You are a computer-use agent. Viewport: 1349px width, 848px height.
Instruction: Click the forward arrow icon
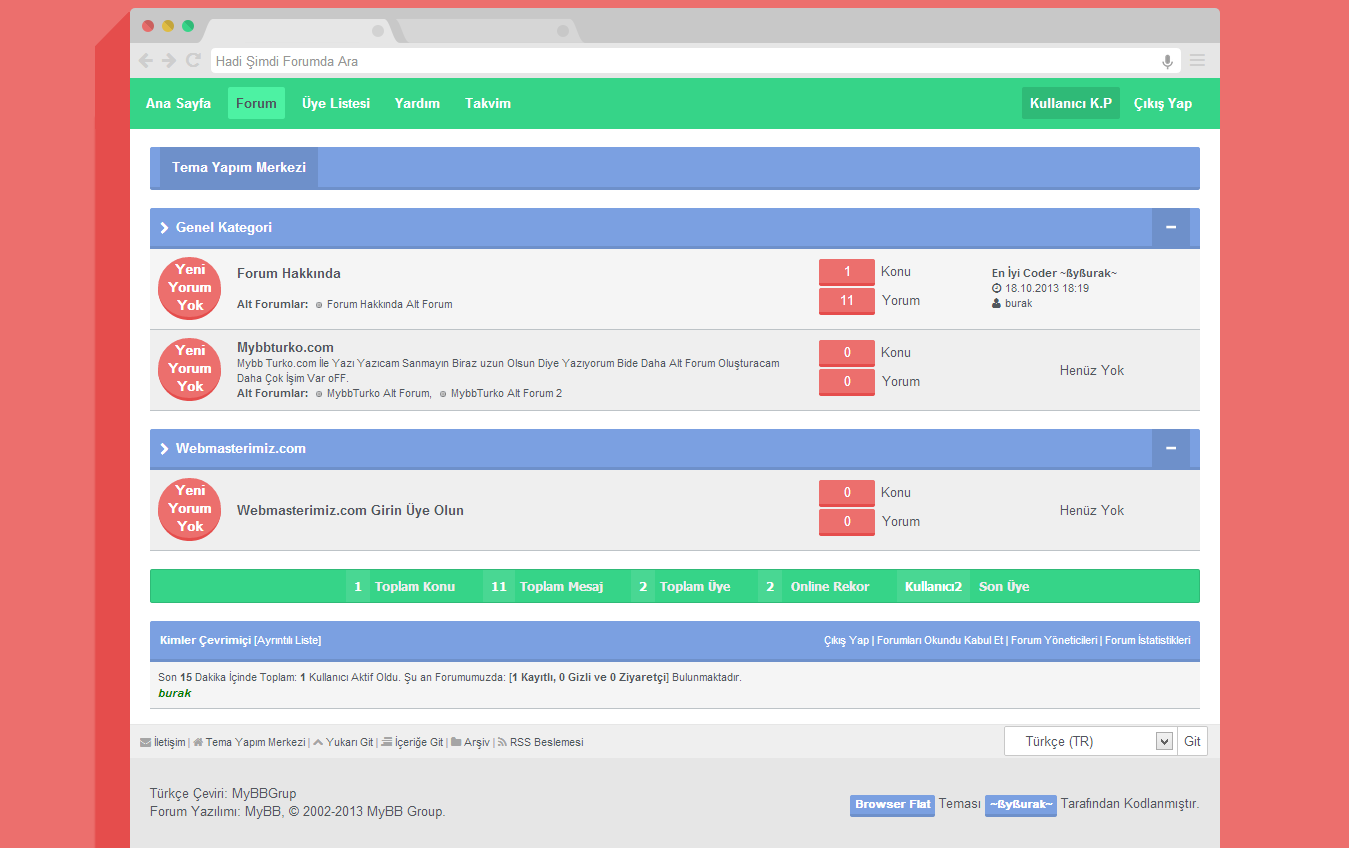(x=169, y=61)
